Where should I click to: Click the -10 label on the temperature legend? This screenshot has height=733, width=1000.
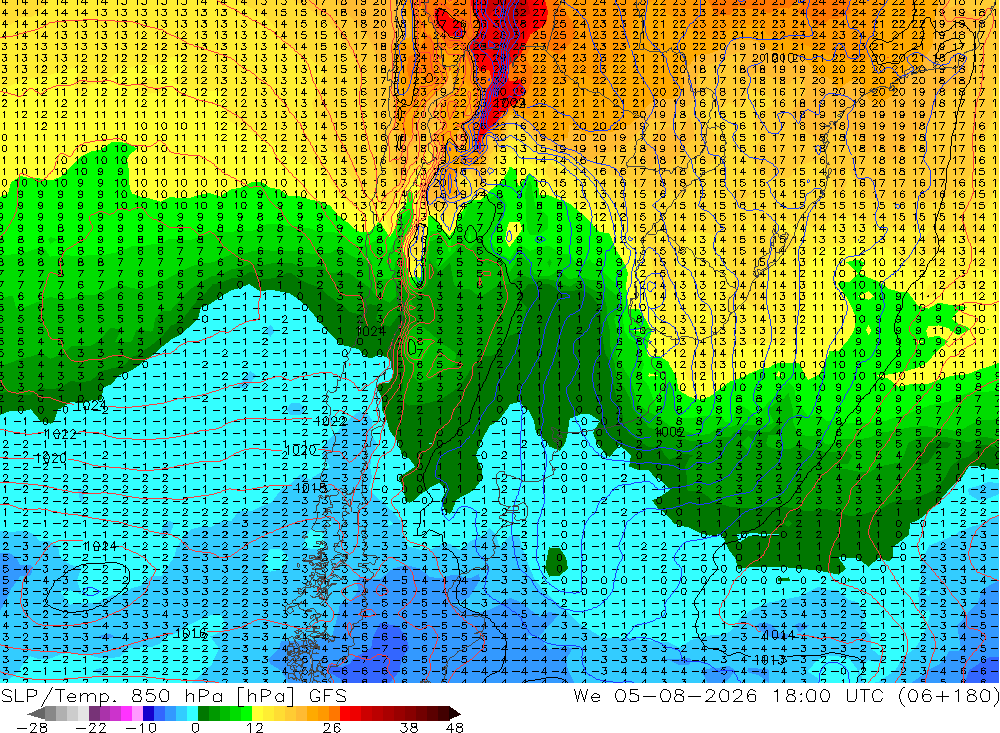141,727
